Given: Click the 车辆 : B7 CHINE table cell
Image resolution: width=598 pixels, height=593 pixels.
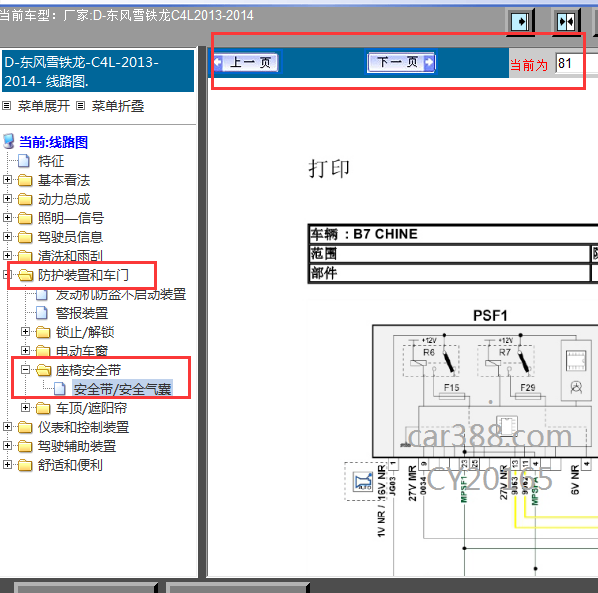Looking at the screenshot, I should click(453, 234).
